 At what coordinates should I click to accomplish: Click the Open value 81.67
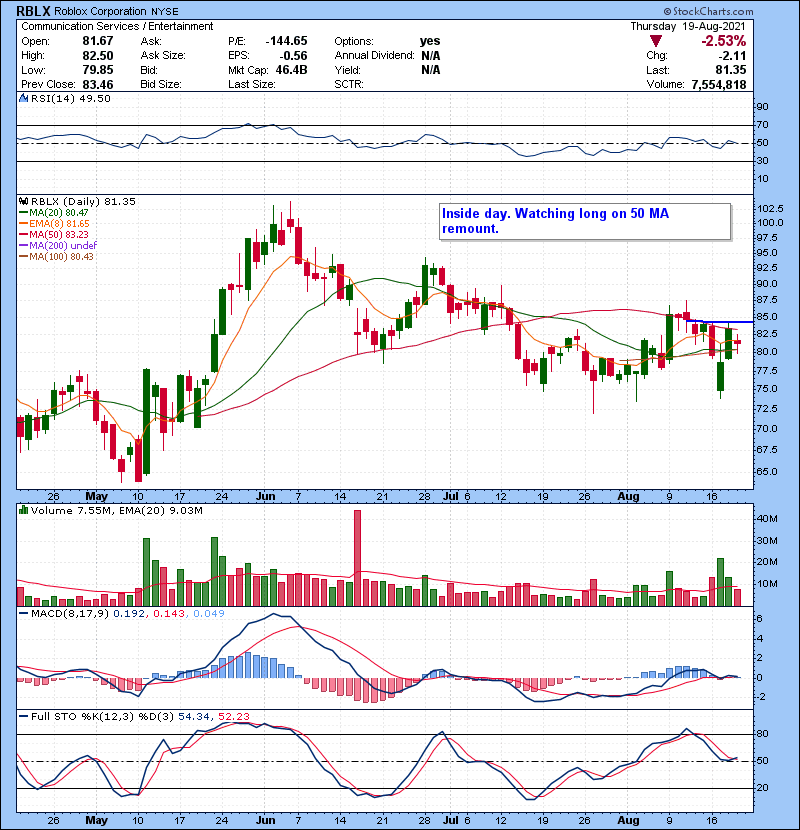point(97,41)
